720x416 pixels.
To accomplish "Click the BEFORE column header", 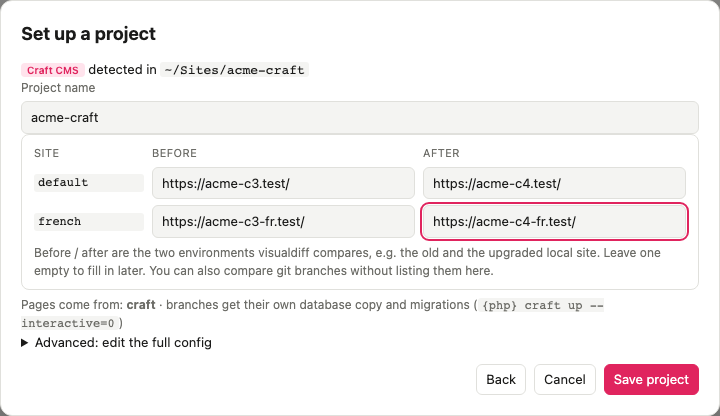I will pyautogui.click(x=174, y=153).
